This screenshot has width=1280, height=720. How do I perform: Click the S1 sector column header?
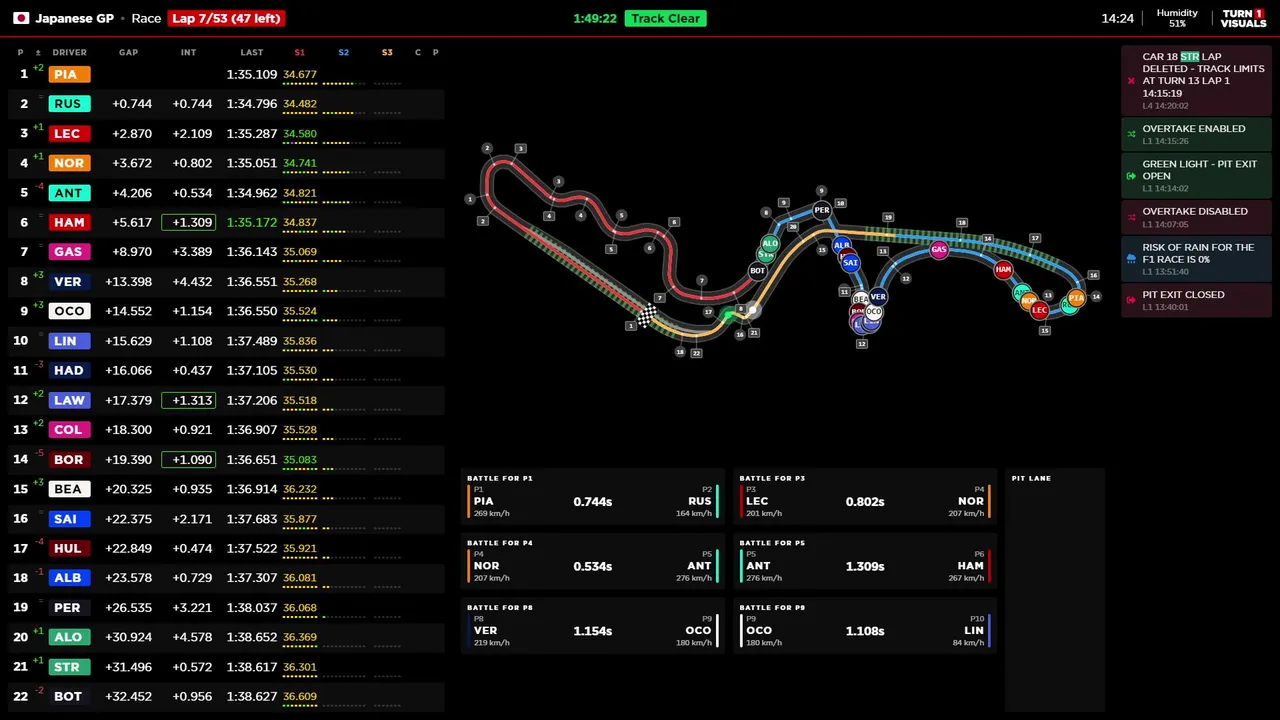click(x=299, y=52)
